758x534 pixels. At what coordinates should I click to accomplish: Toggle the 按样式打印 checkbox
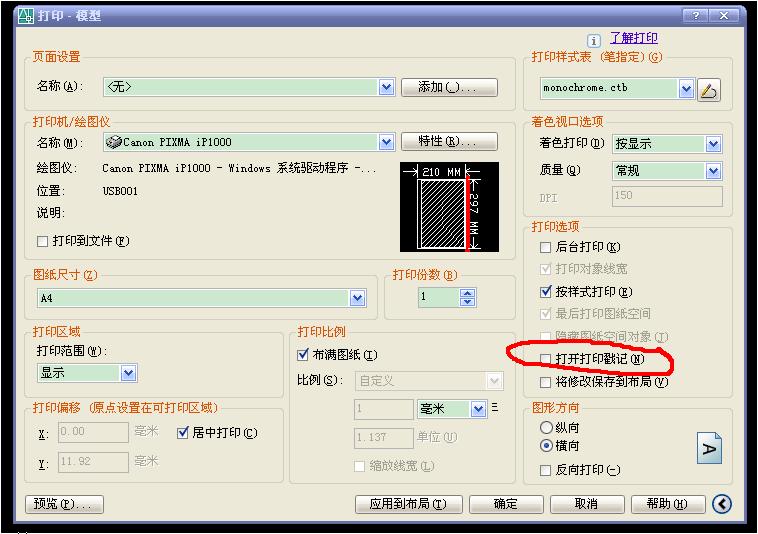pyautogui.click(x=545, y=292)
